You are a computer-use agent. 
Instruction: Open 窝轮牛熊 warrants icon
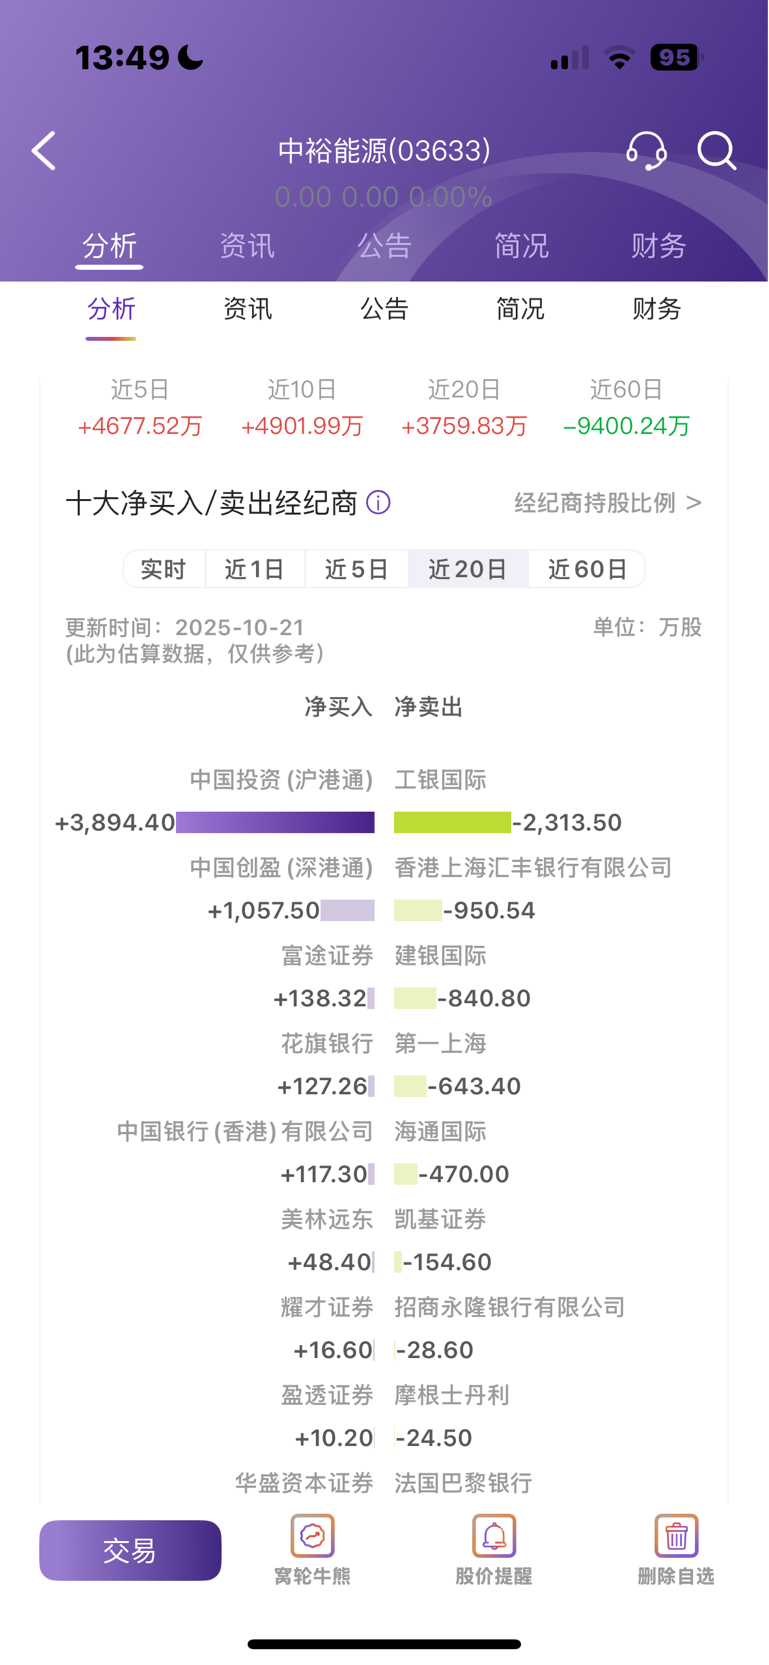pos(312,1538)
